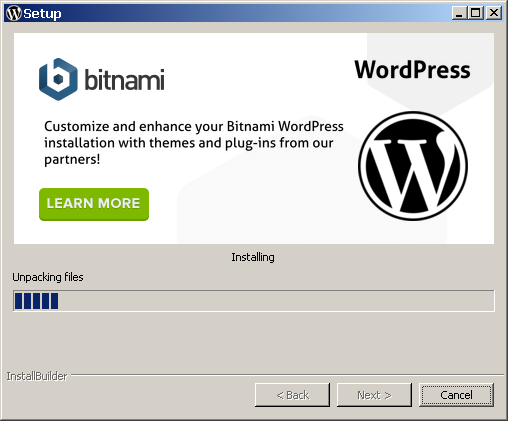Click the 'Customize and enhance' banner text
508x421 pixels.
[194, 143]
